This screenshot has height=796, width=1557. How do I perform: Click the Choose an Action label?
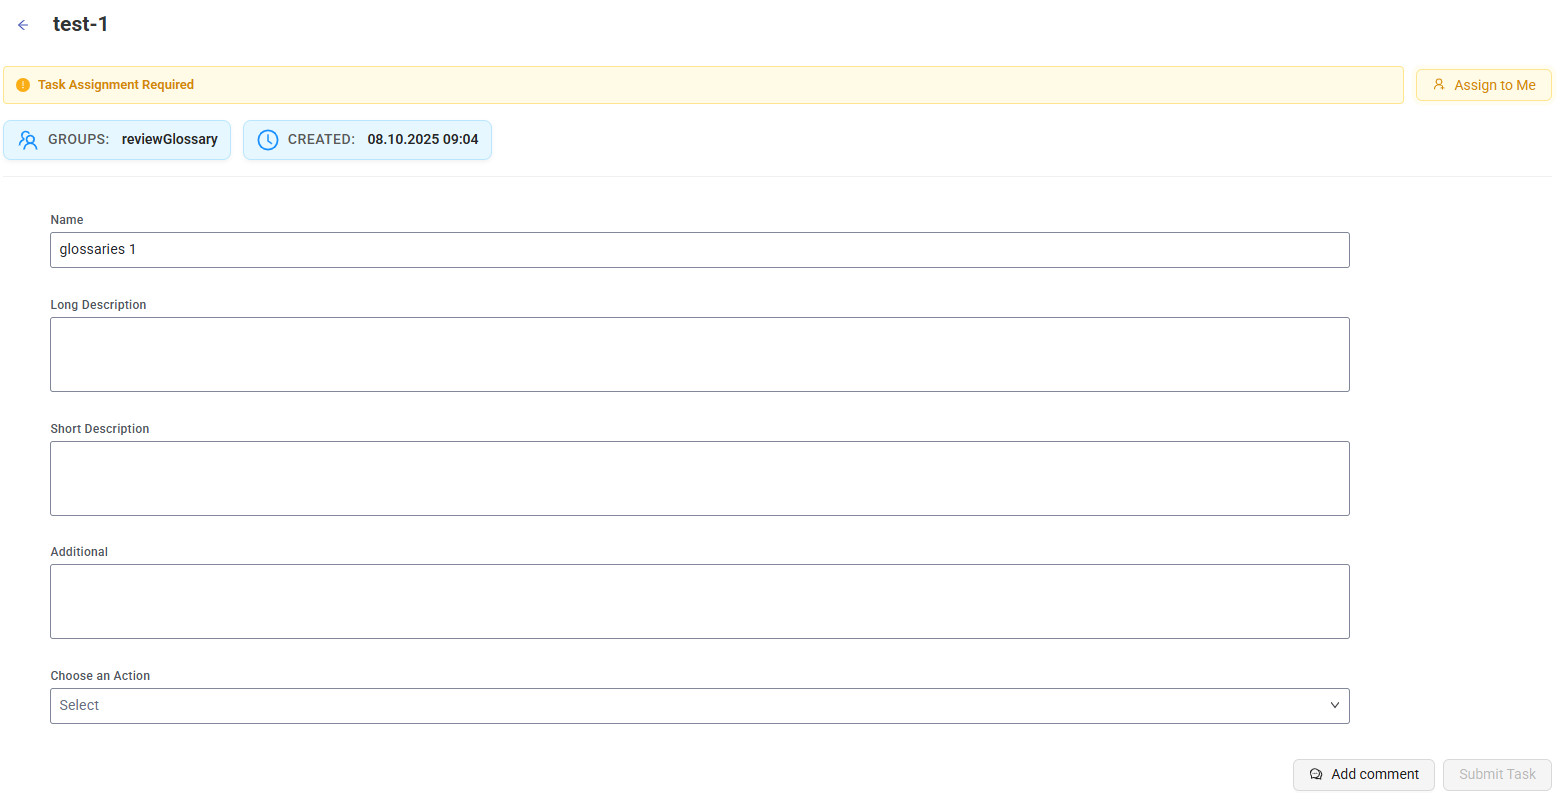coord(100,676)
